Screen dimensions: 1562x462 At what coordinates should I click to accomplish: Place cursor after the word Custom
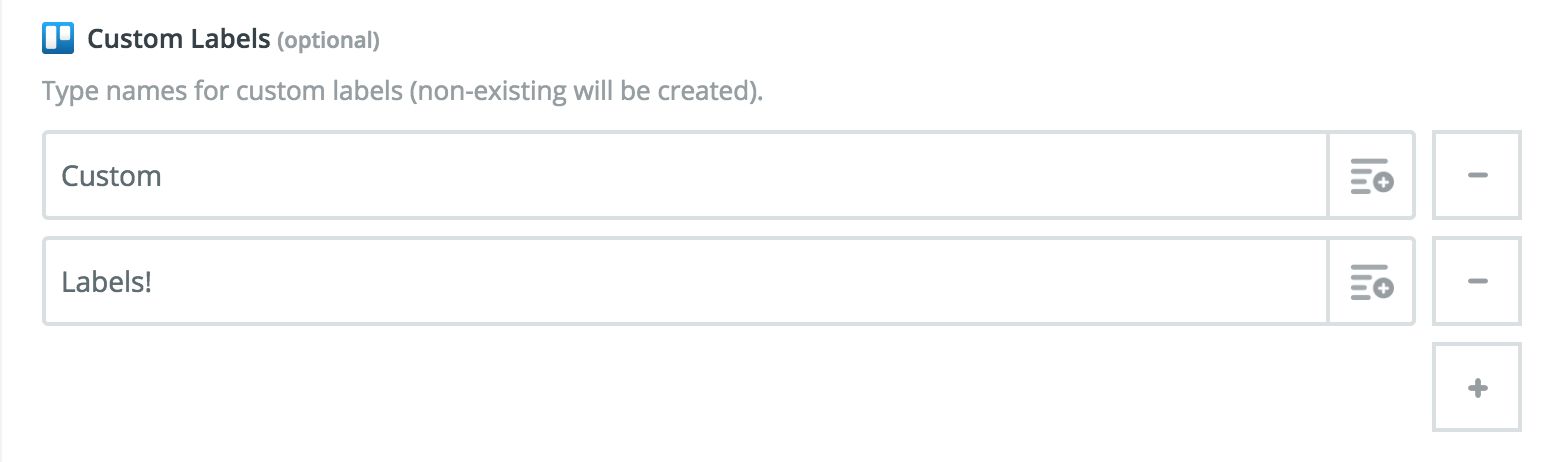163,176
